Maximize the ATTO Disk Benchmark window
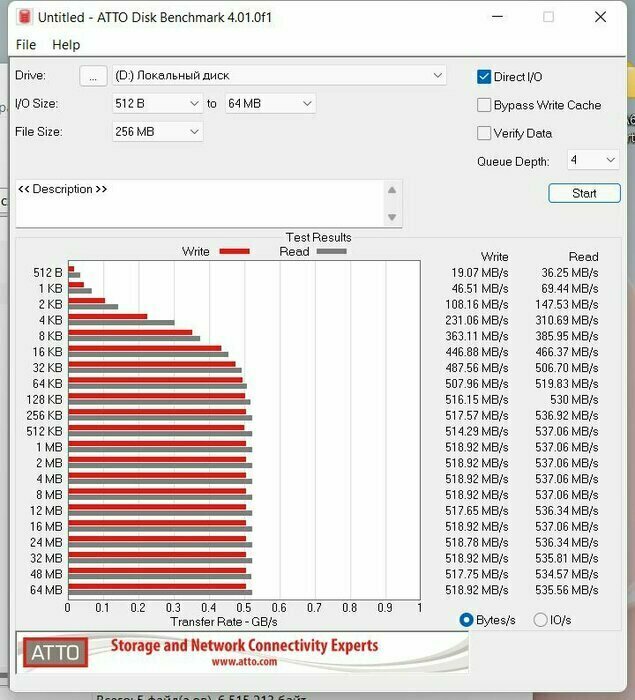Image resolution: width=635 pixels, height=700 pixels. (548, 17)
